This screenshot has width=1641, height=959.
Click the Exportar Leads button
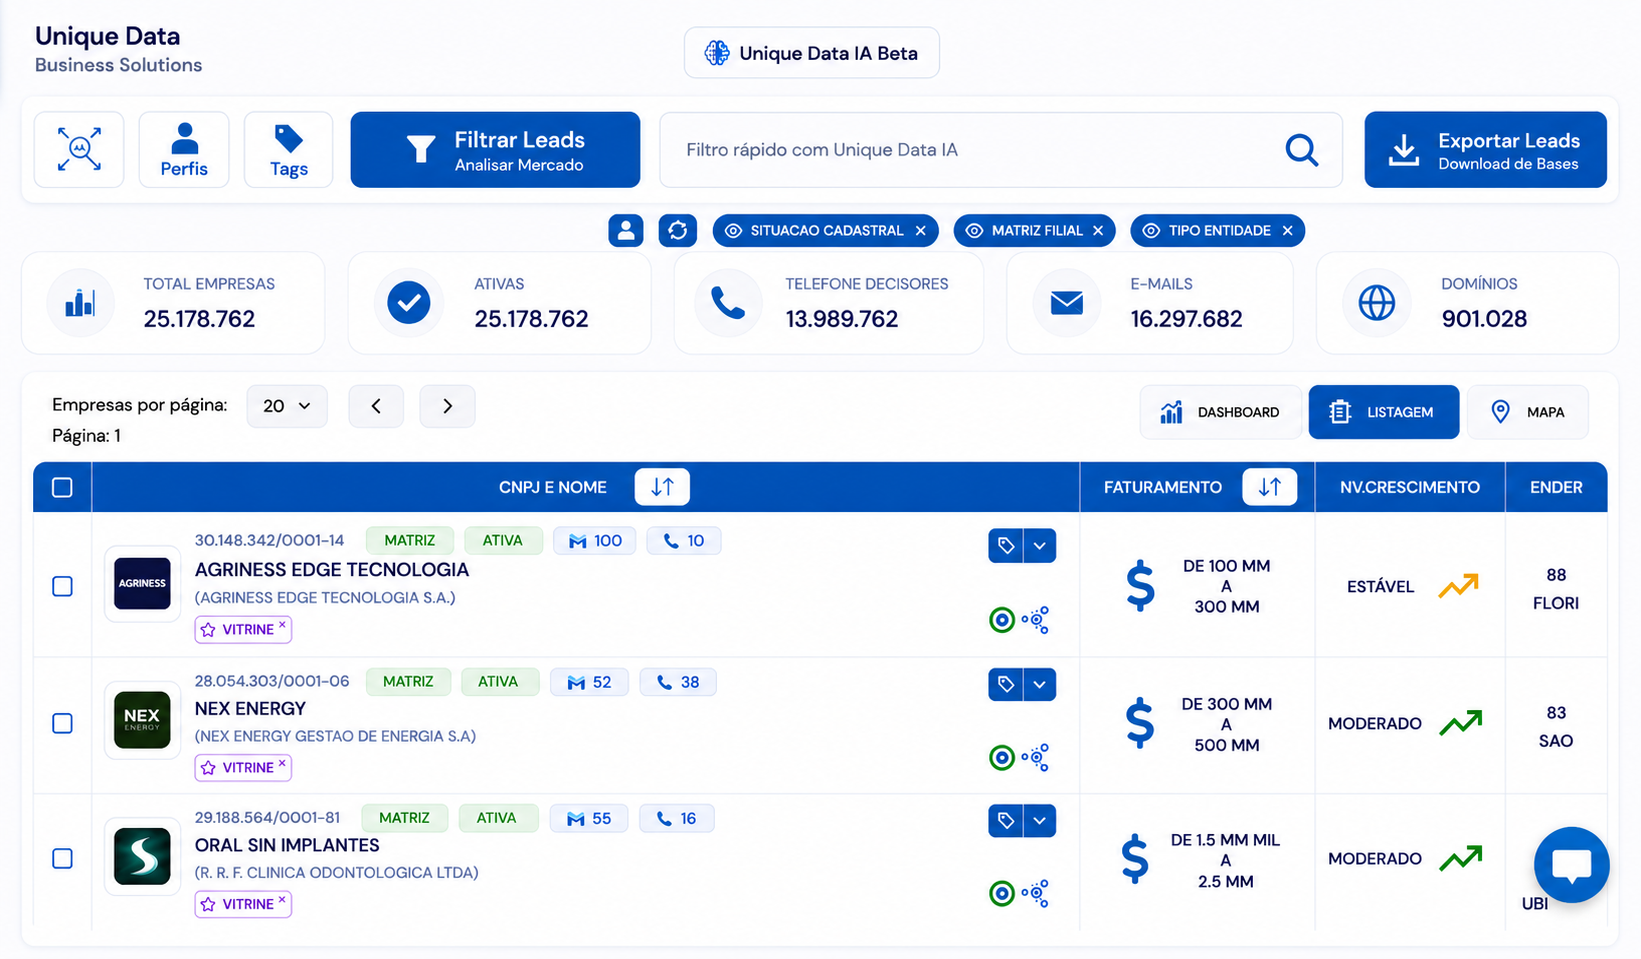(1486, 150)
